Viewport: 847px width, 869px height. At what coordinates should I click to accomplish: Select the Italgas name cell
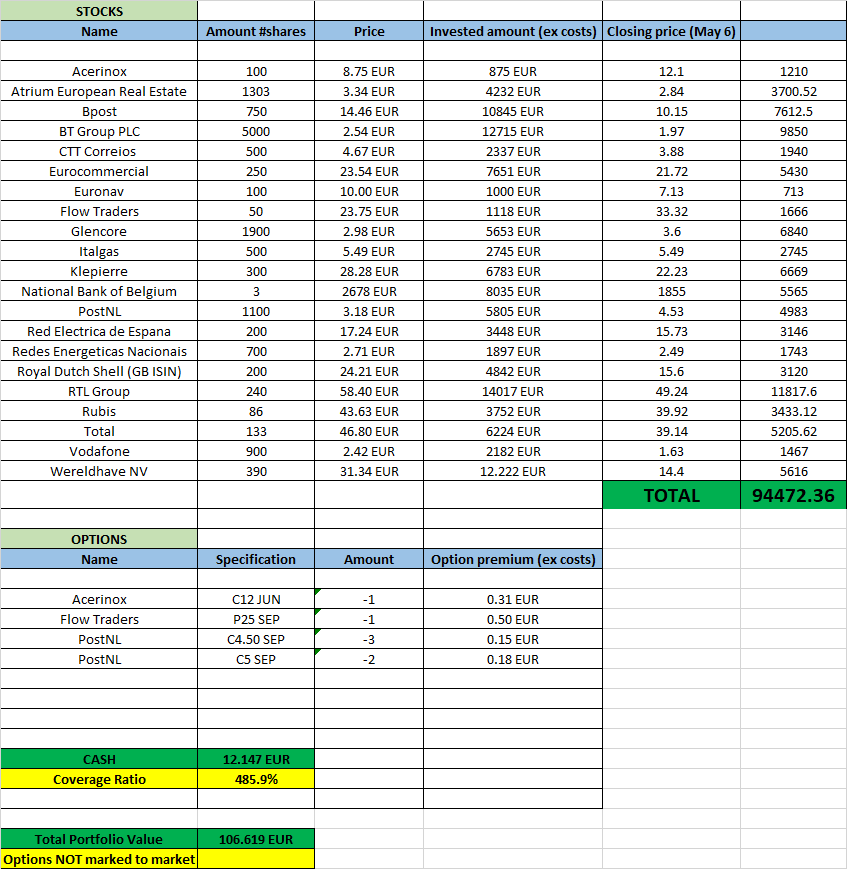point(99,251)
